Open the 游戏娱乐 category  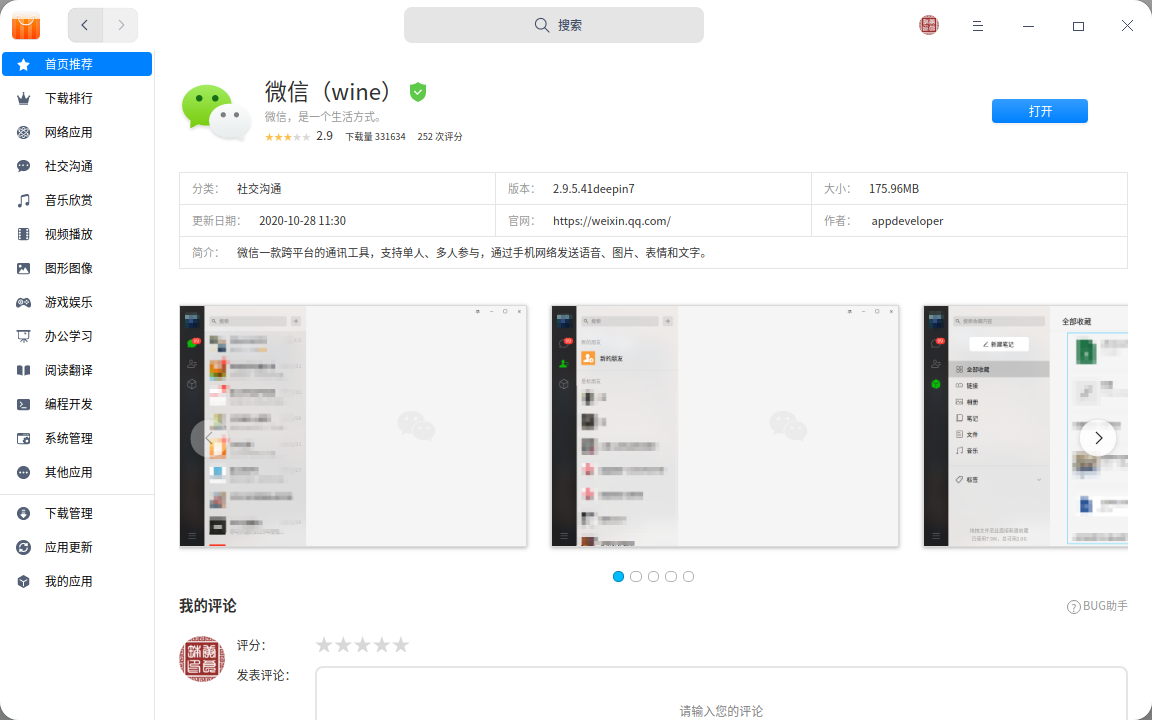tap(77, 302)
